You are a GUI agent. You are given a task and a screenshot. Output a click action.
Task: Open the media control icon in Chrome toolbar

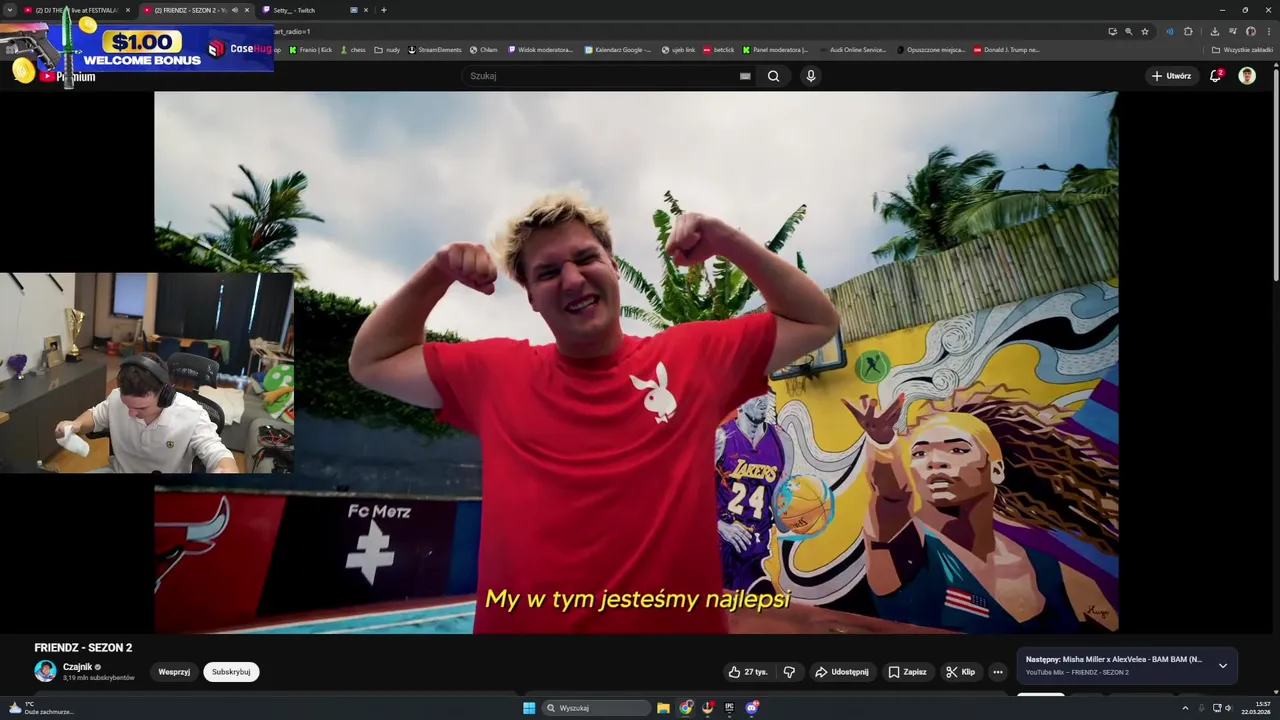pos(1233,31)
